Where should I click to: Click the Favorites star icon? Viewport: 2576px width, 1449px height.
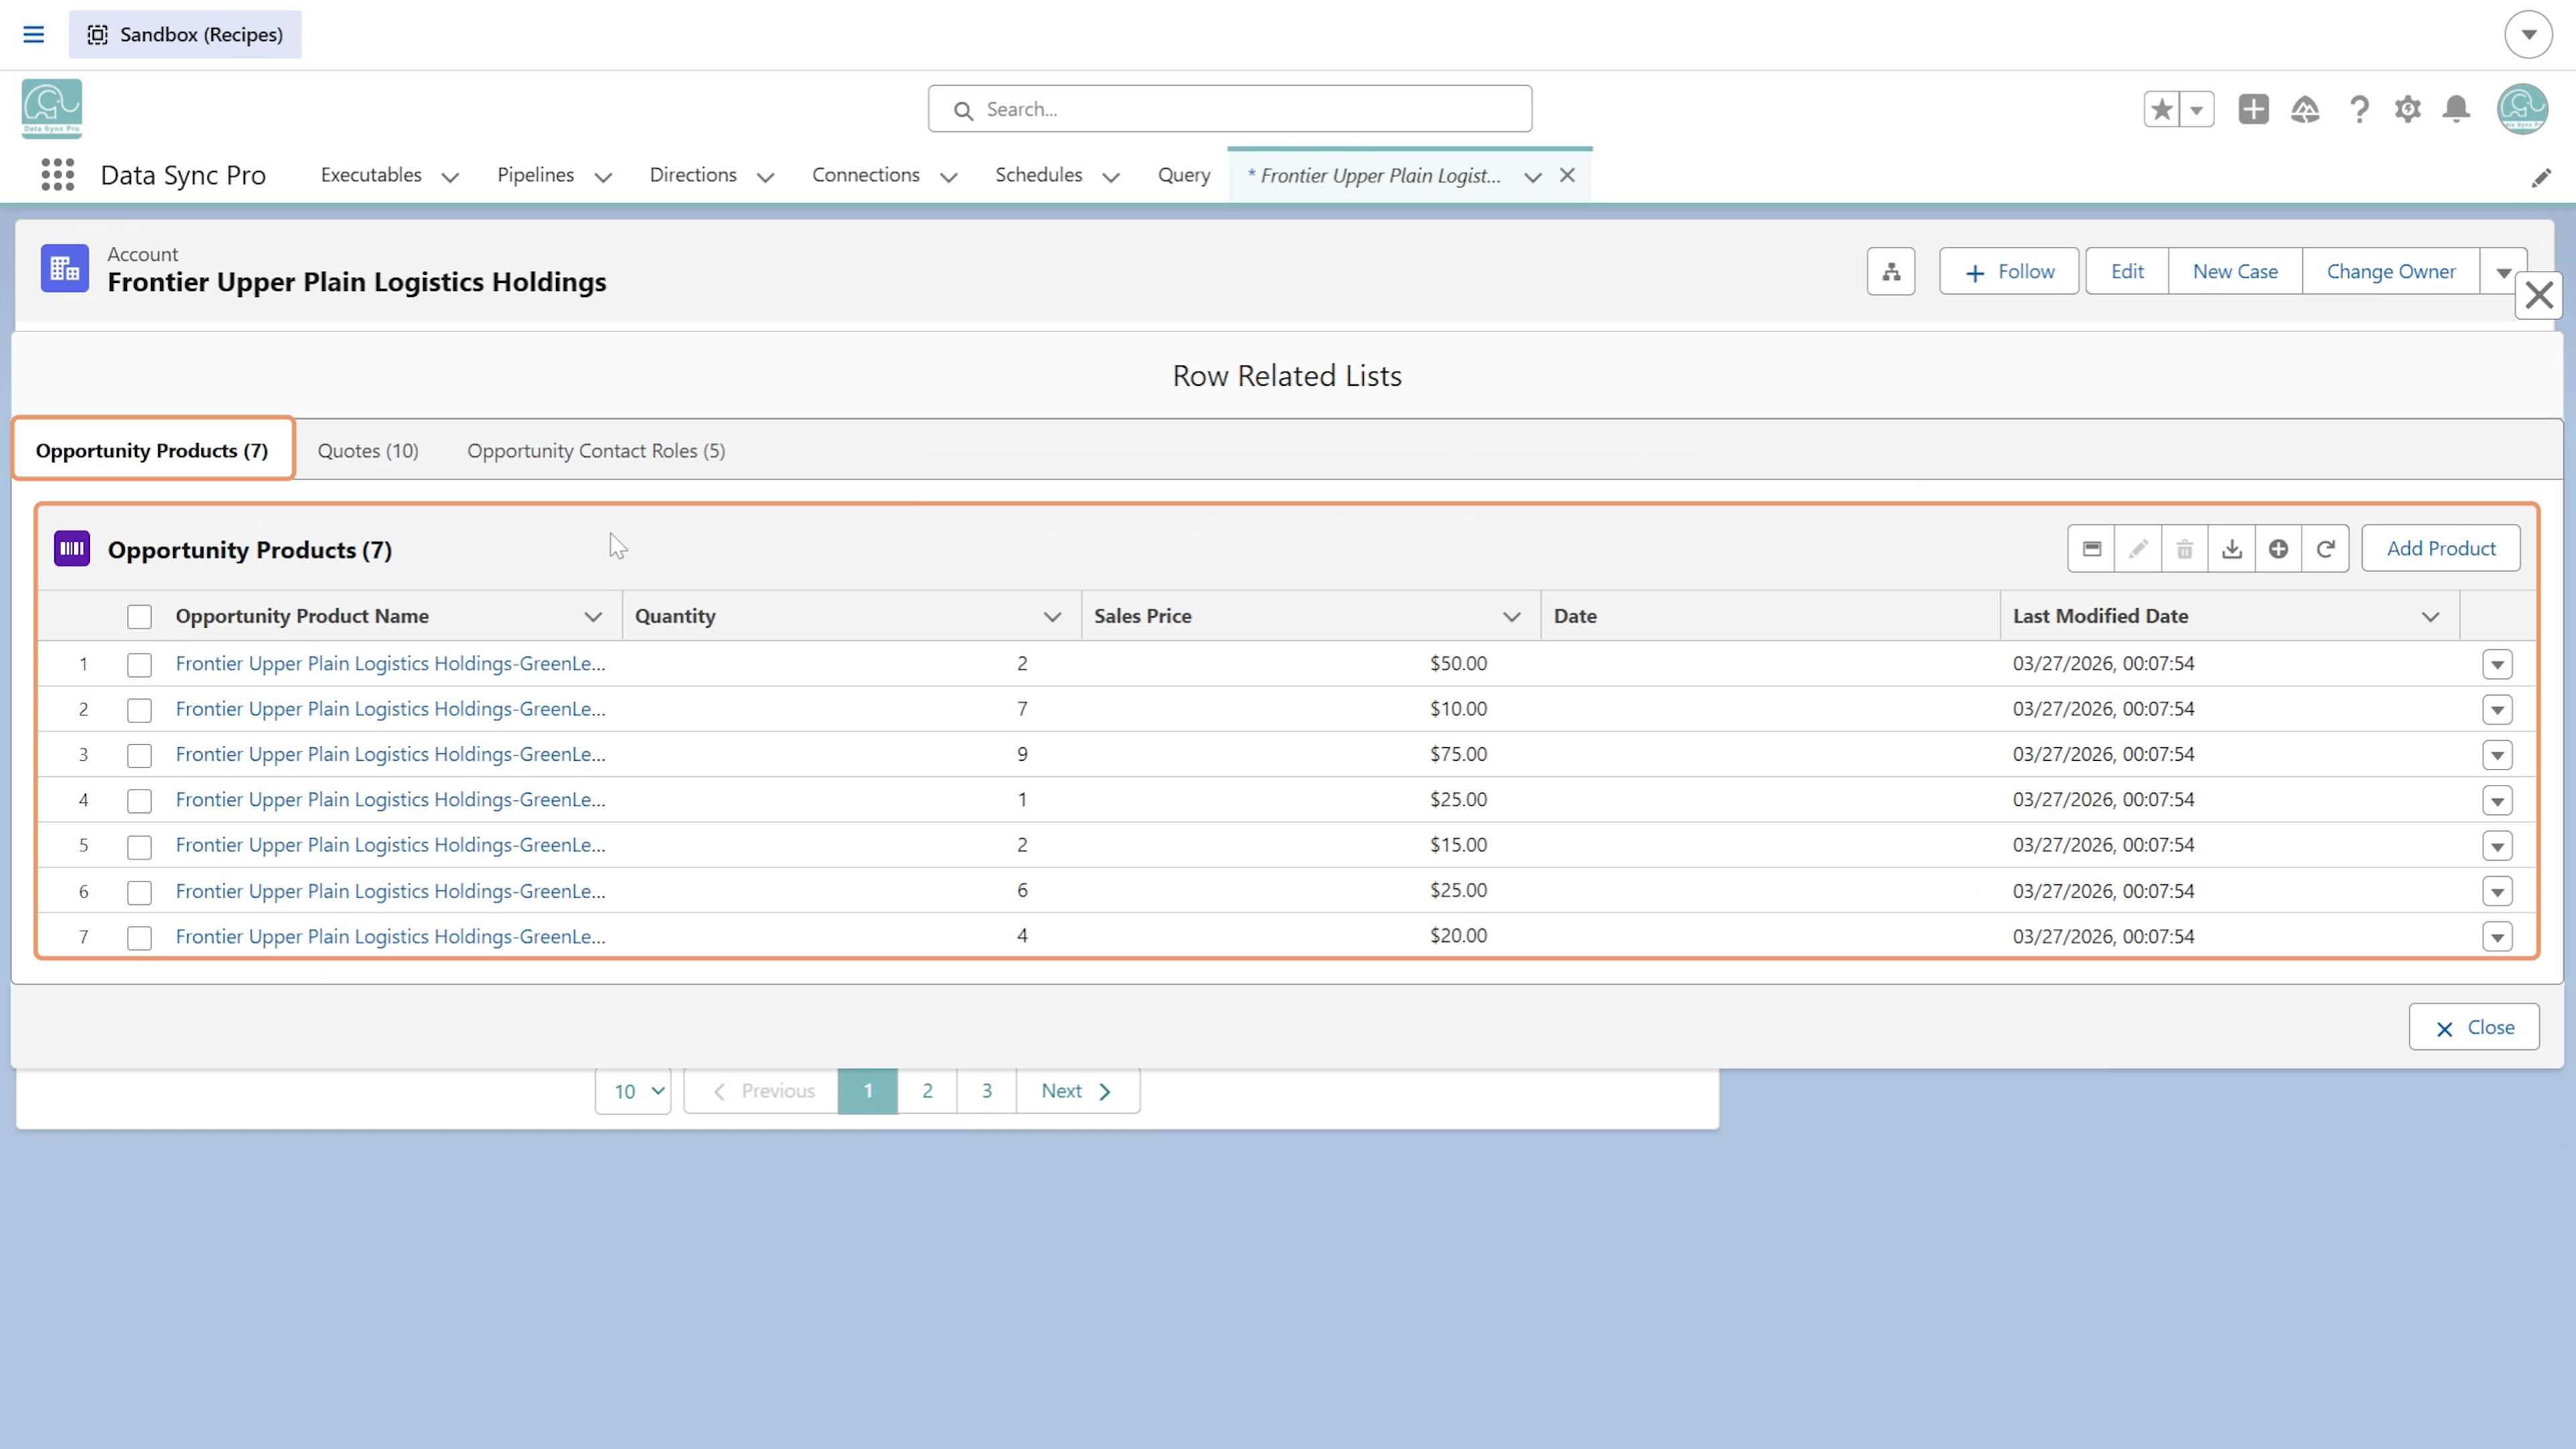point(2162,109)
